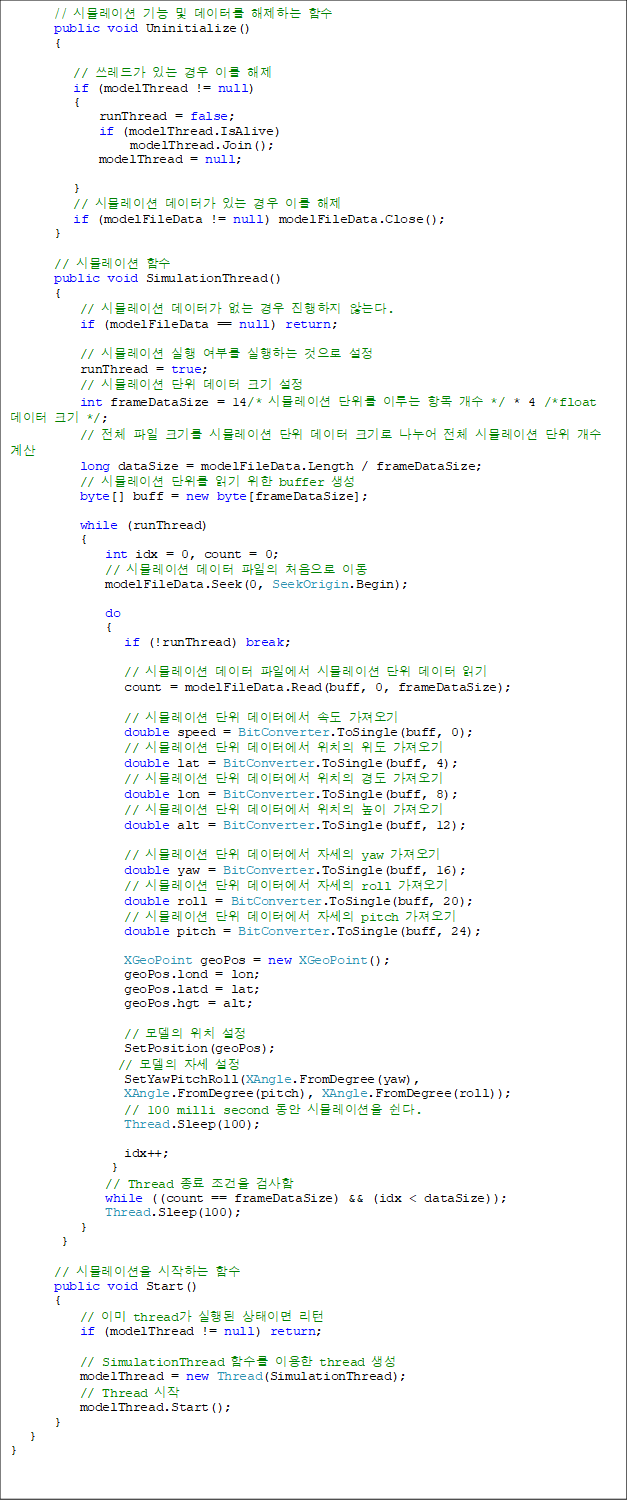Click 'if (modelThread.IsAlive)' line
Screen dimensions: 627x1503
(x=189, y=131)
